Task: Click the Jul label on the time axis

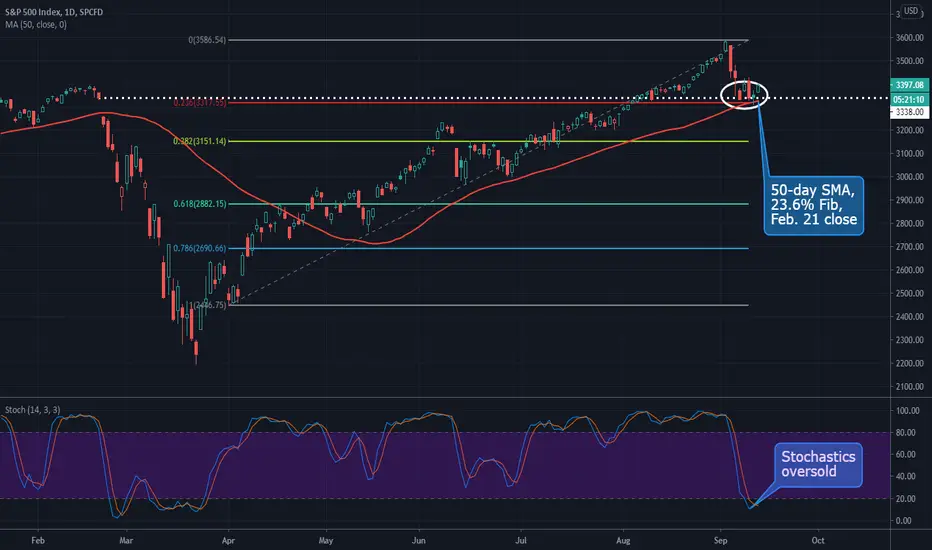Action: coord(521,540)
